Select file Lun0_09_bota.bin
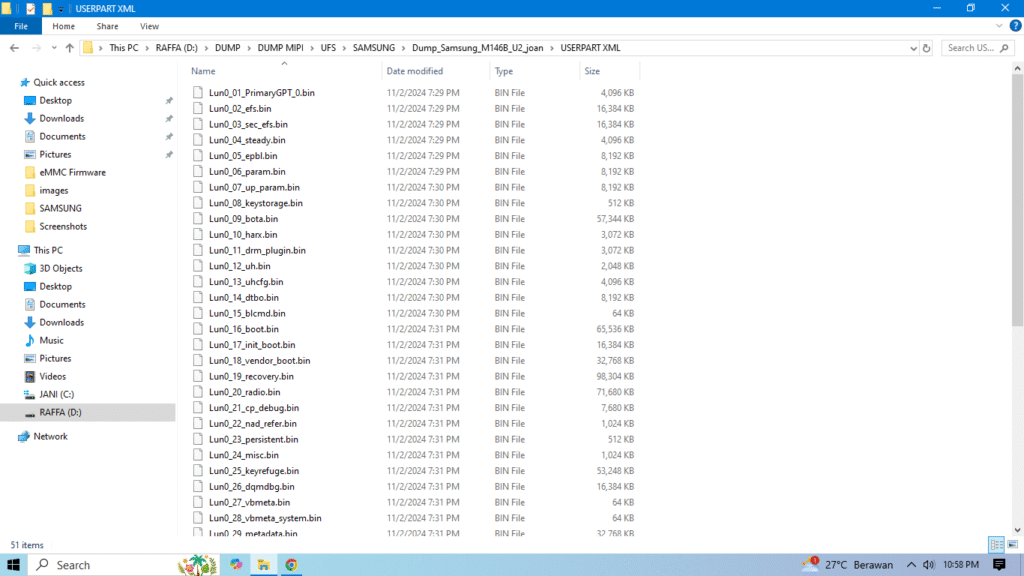Viewport: 1024px width, 576px height. click(x=243, y=219)
